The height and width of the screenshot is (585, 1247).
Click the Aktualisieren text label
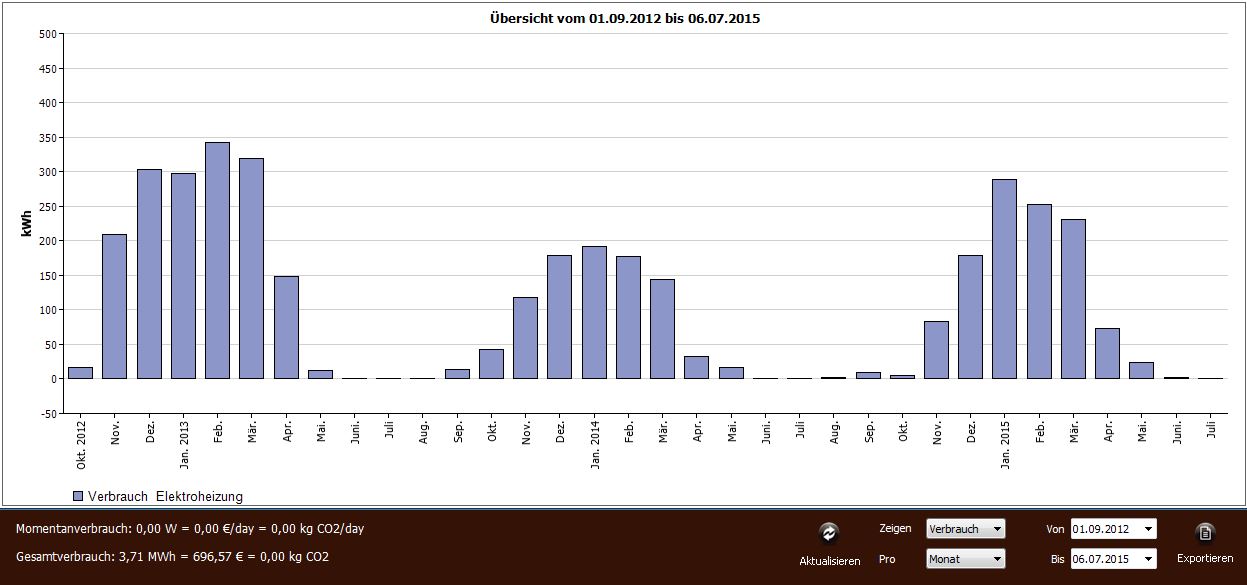pos(829,561)
